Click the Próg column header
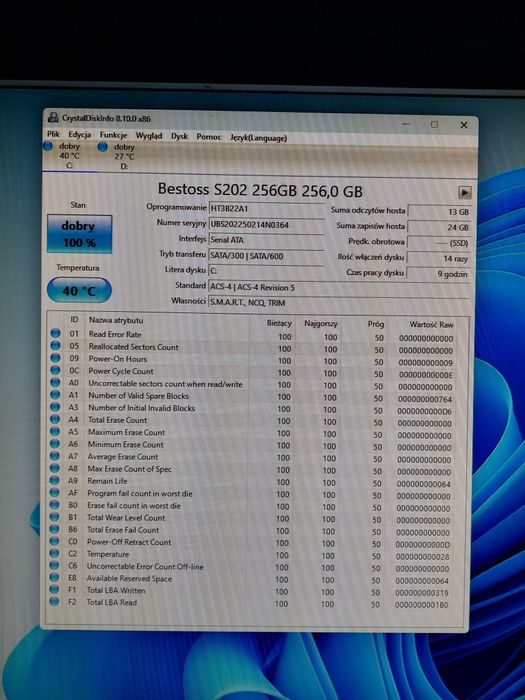Image resolution: width=525 pixels, height=700 pixels. pyautogui.click(x=376, y=324)
